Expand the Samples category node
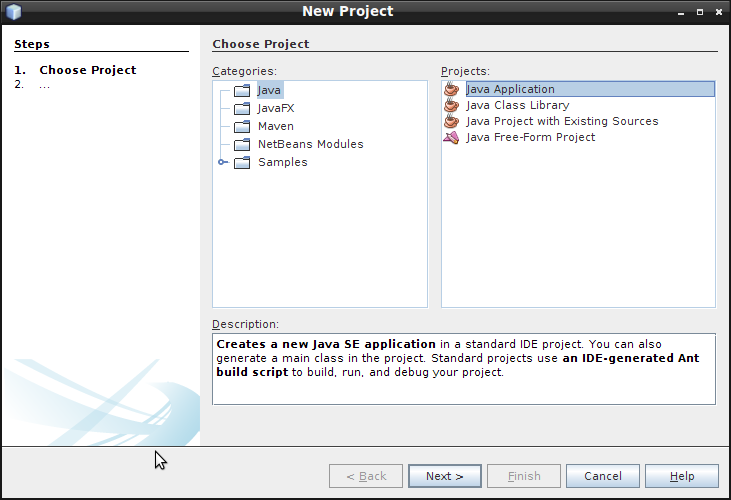The image size is (731, 500). click(222, 162)
